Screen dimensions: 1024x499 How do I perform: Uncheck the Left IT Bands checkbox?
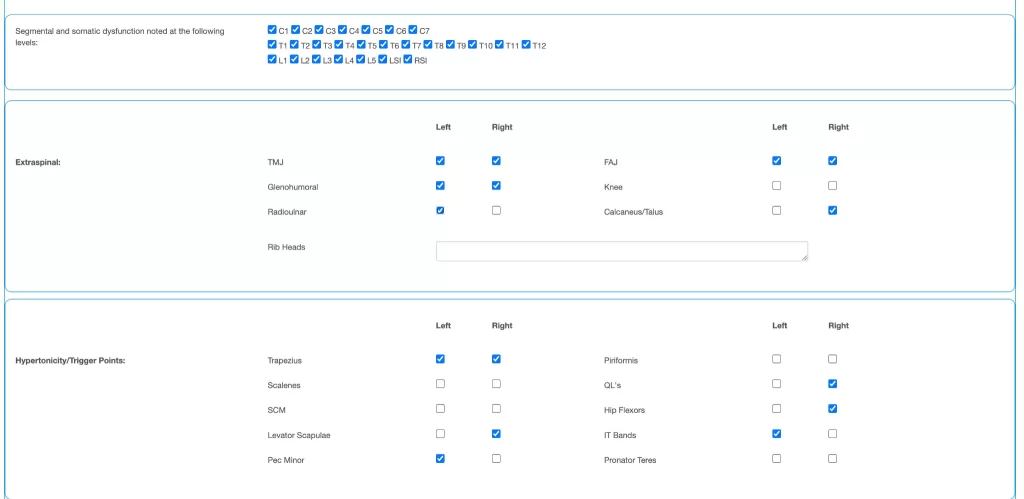[x=776, y=434]
